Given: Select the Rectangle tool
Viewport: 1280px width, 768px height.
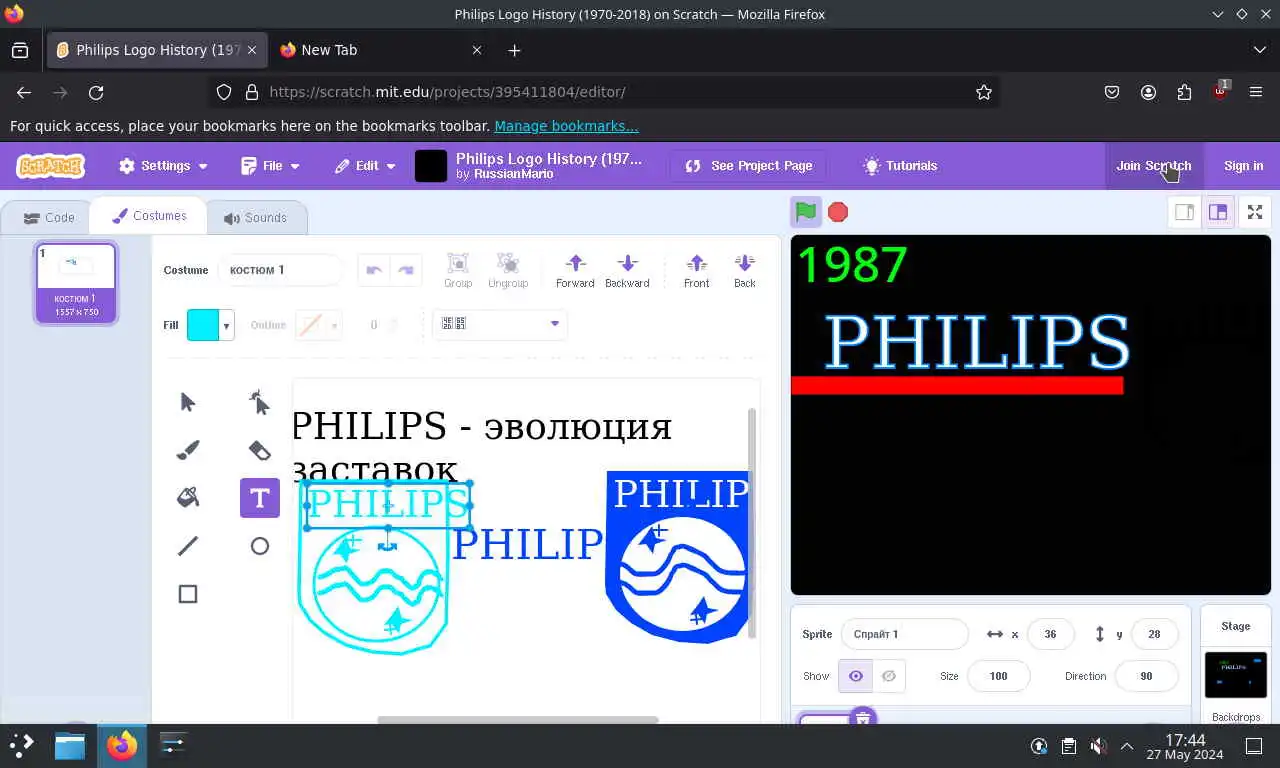Looking at the screenshot, I should pos(188,594).
